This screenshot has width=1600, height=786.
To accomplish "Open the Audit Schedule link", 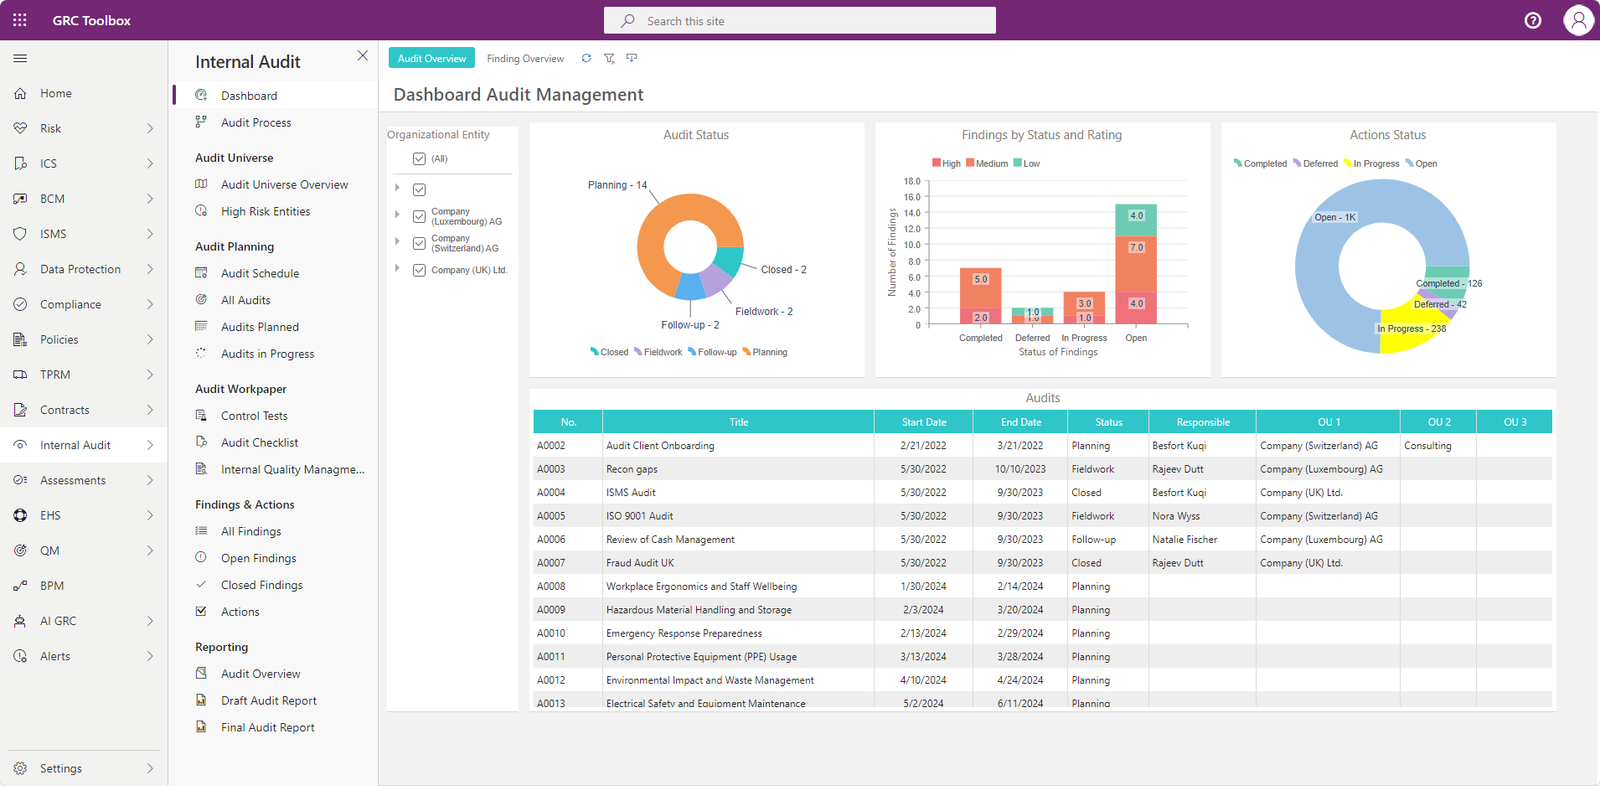I will click(x=260, y=273).
